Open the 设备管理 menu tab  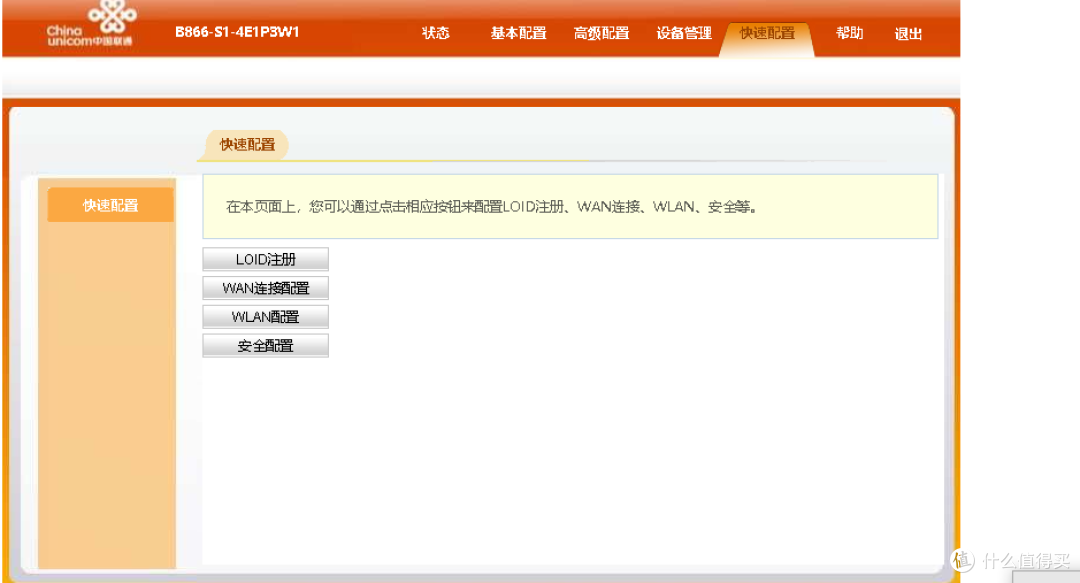pos(683,33)
